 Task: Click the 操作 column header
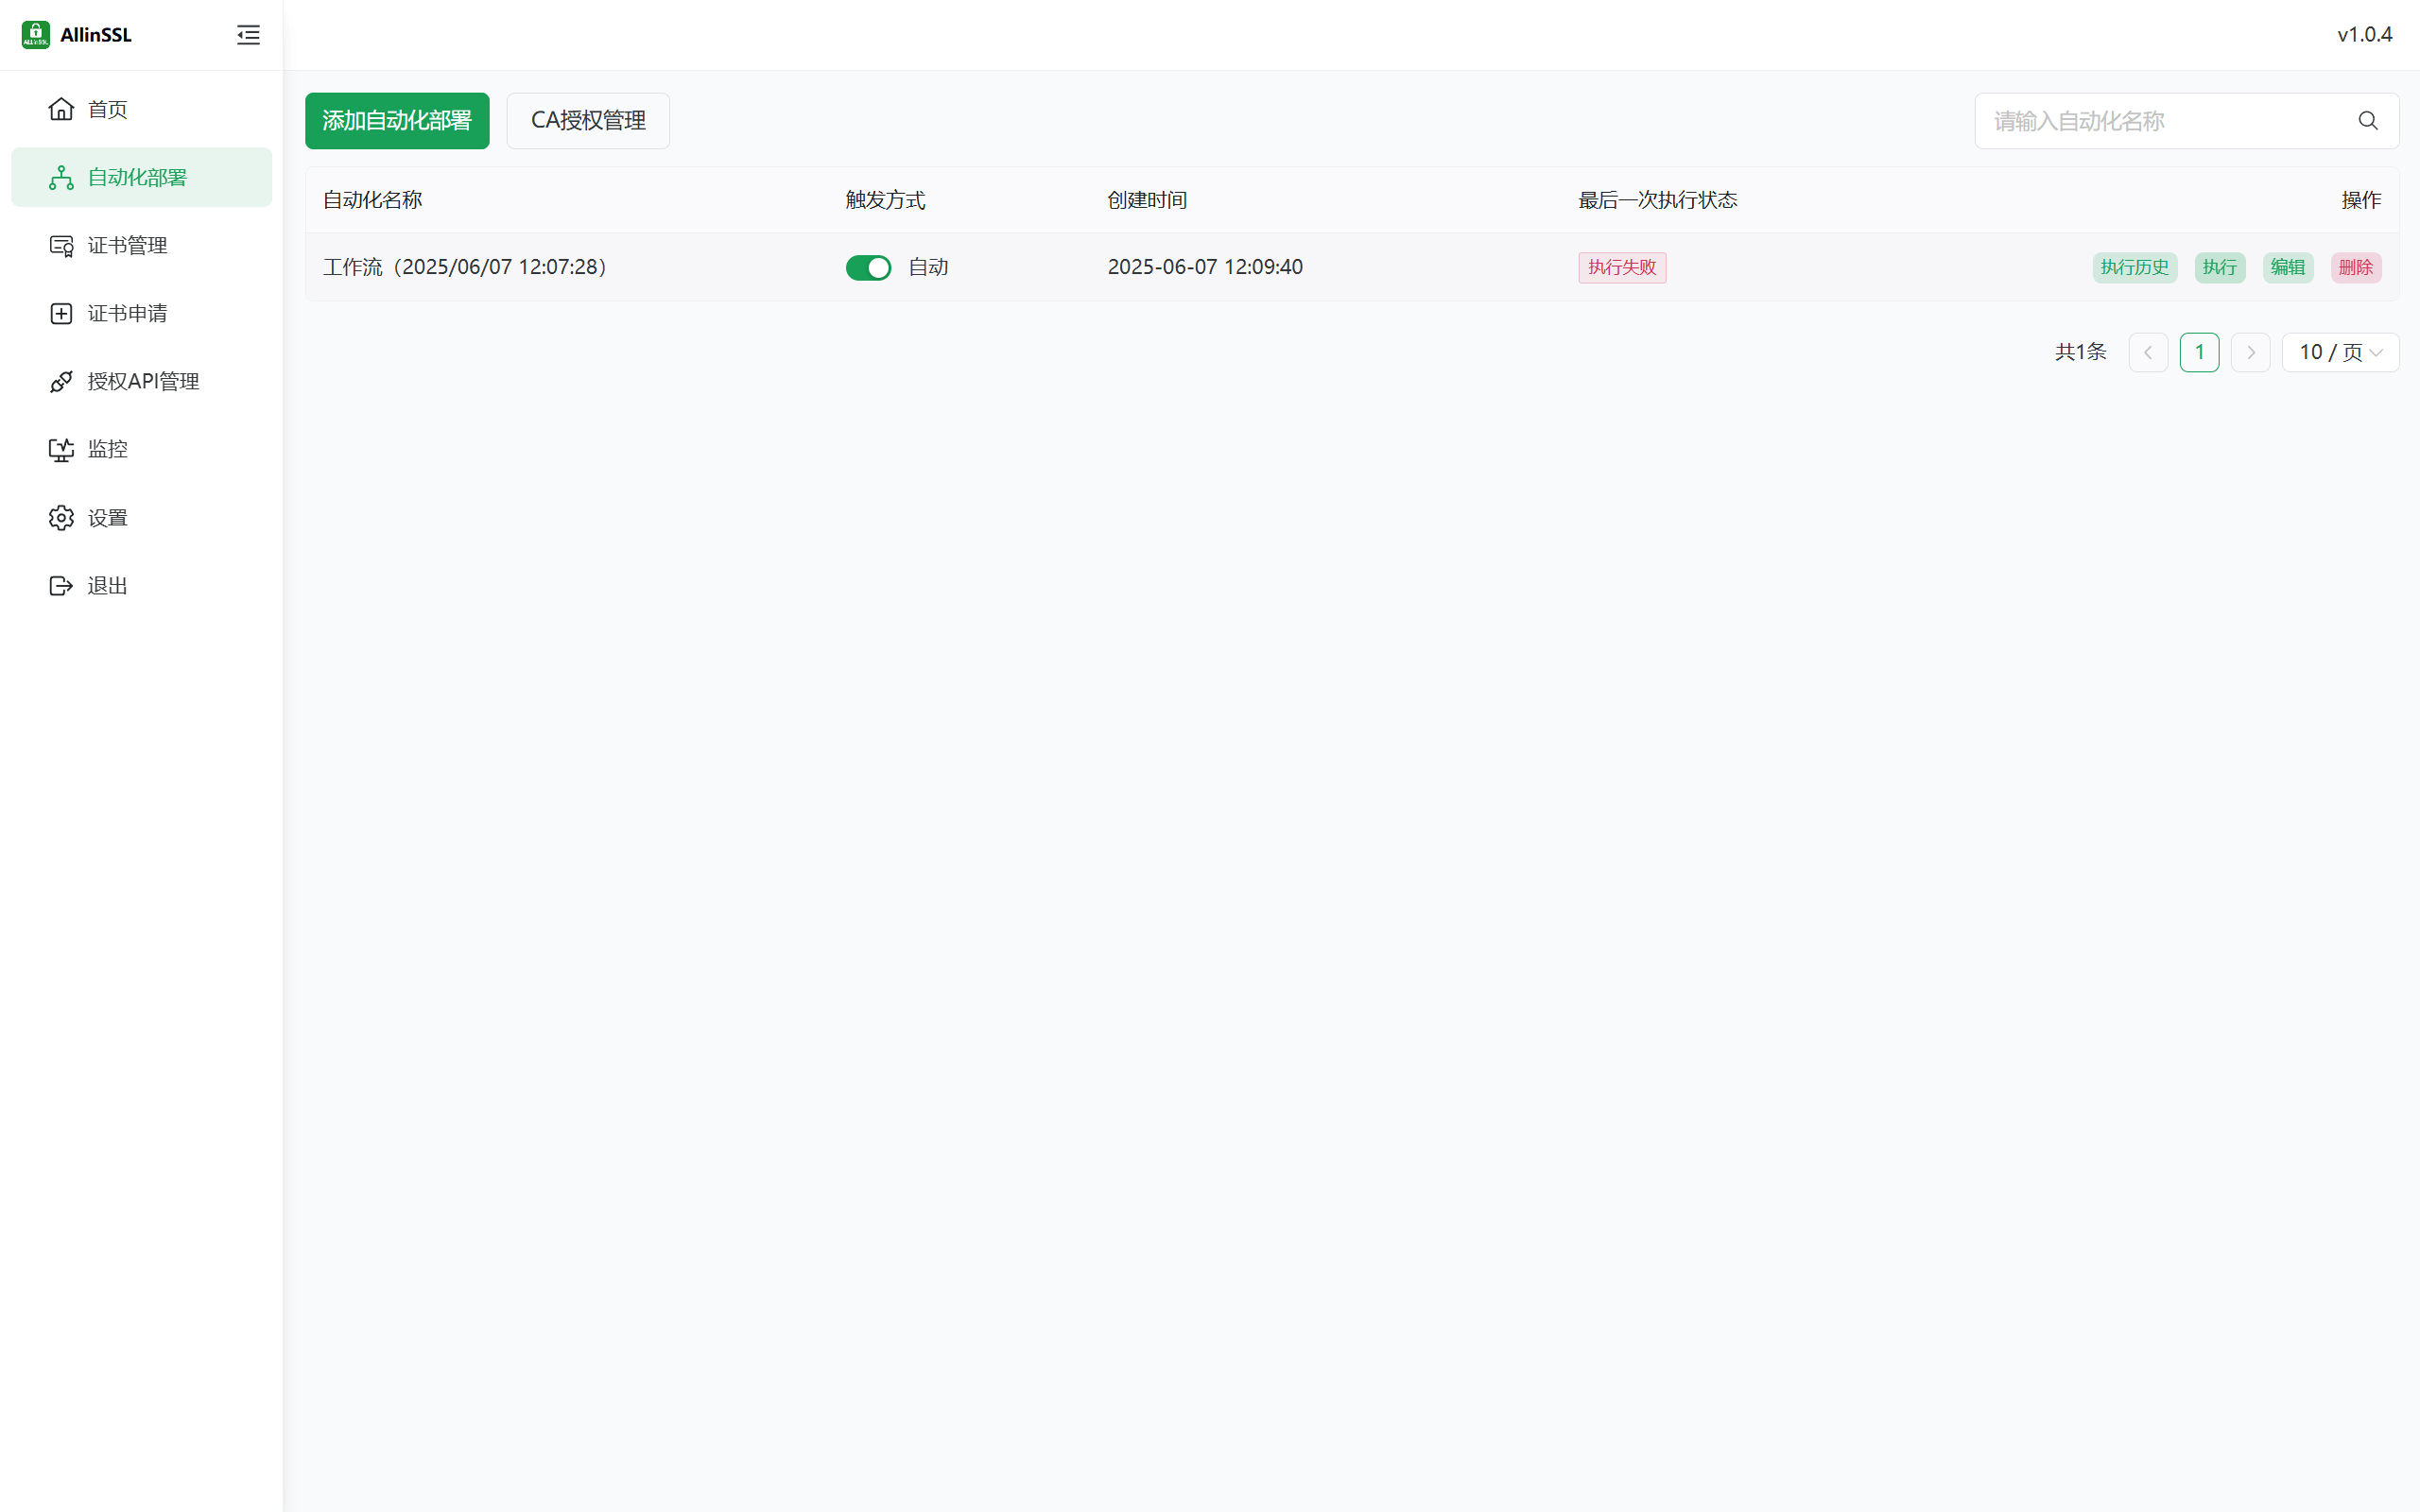coord(2361,200)
